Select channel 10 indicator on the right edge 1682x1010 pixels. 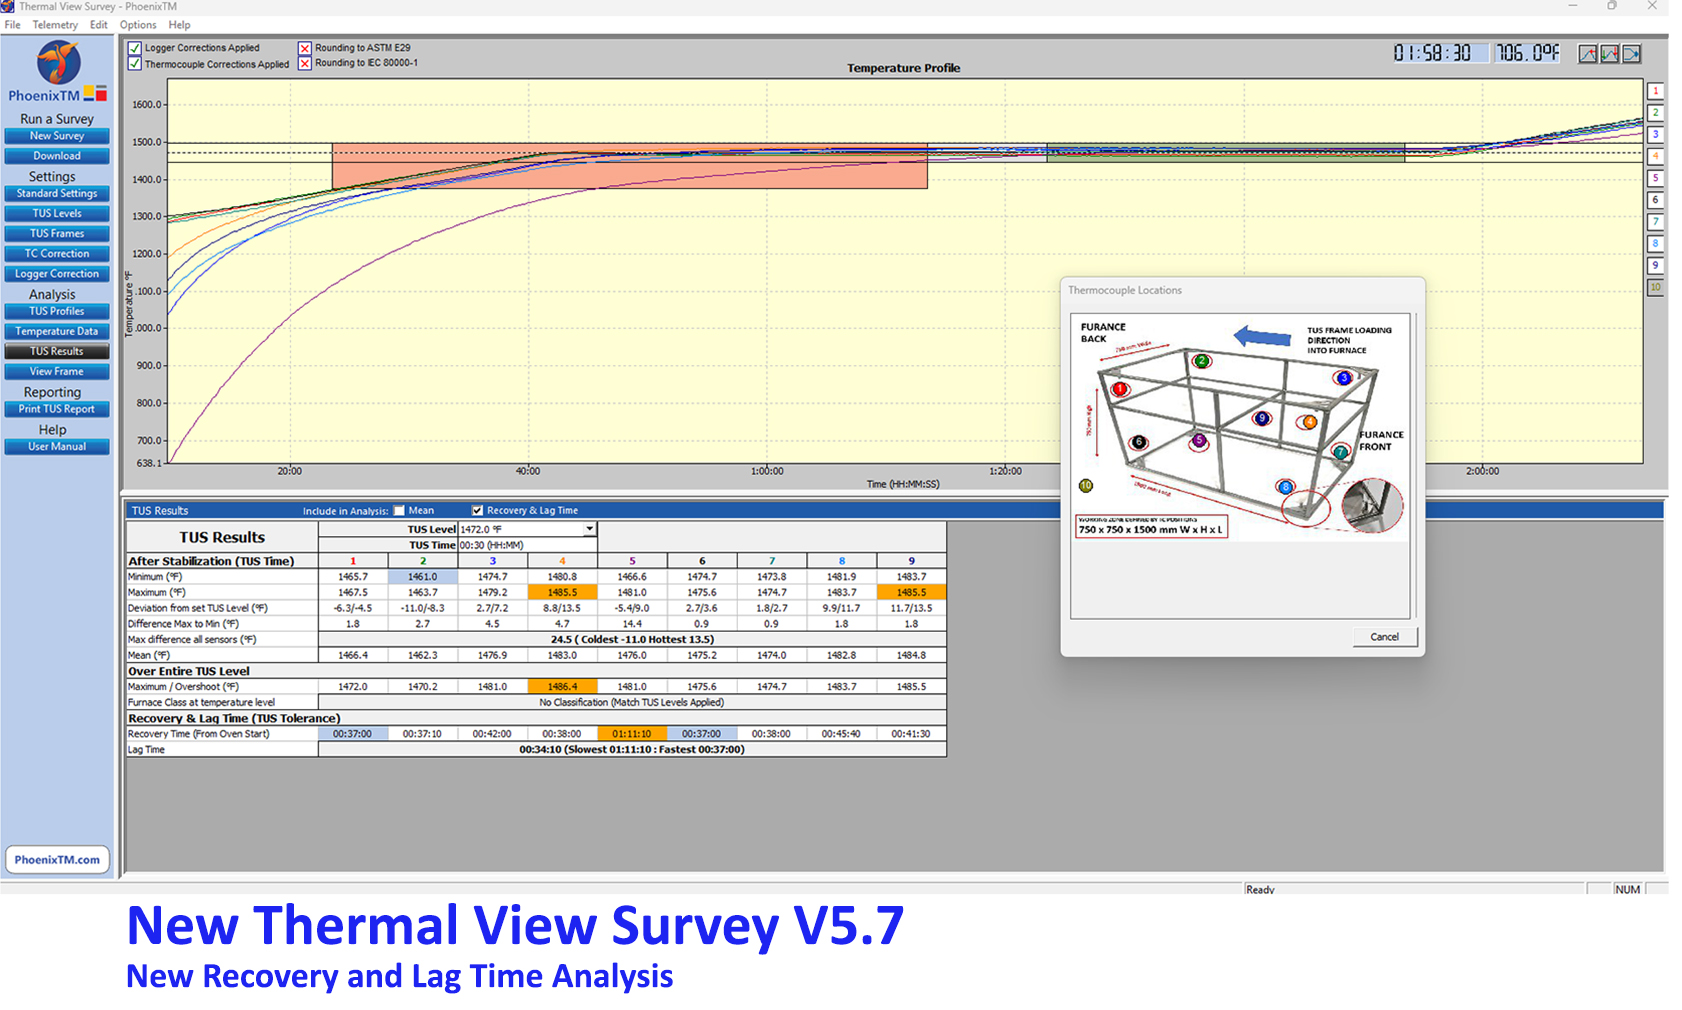click(x=1656, y=288)
